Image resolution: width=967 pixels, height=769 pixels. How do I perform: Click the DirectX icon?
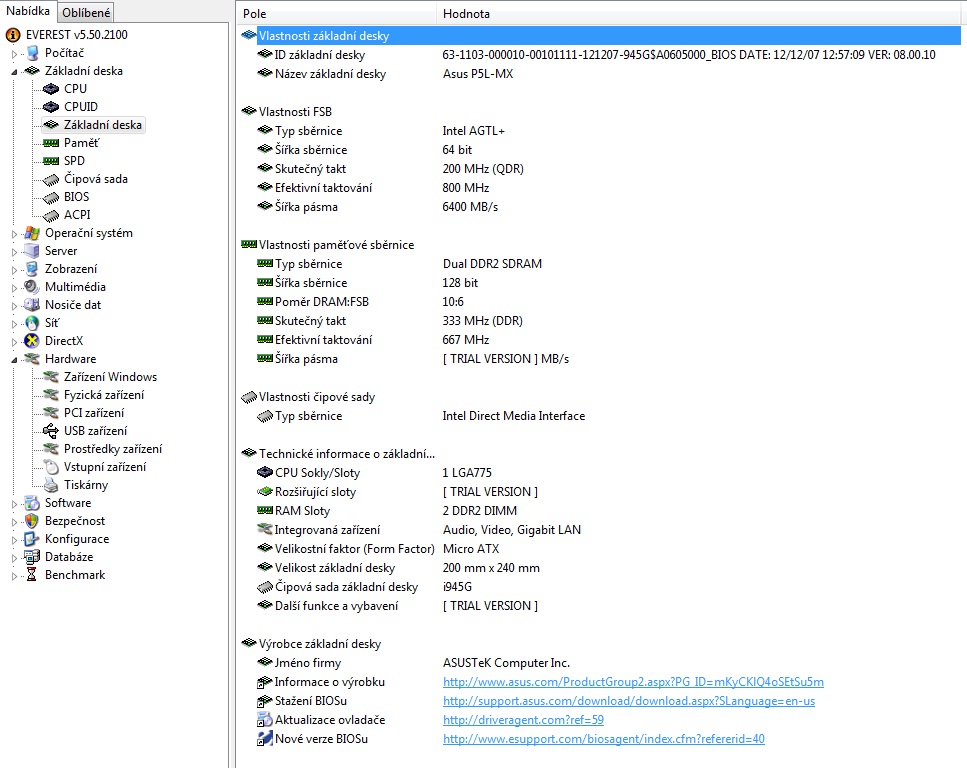[x=32, y=341]
